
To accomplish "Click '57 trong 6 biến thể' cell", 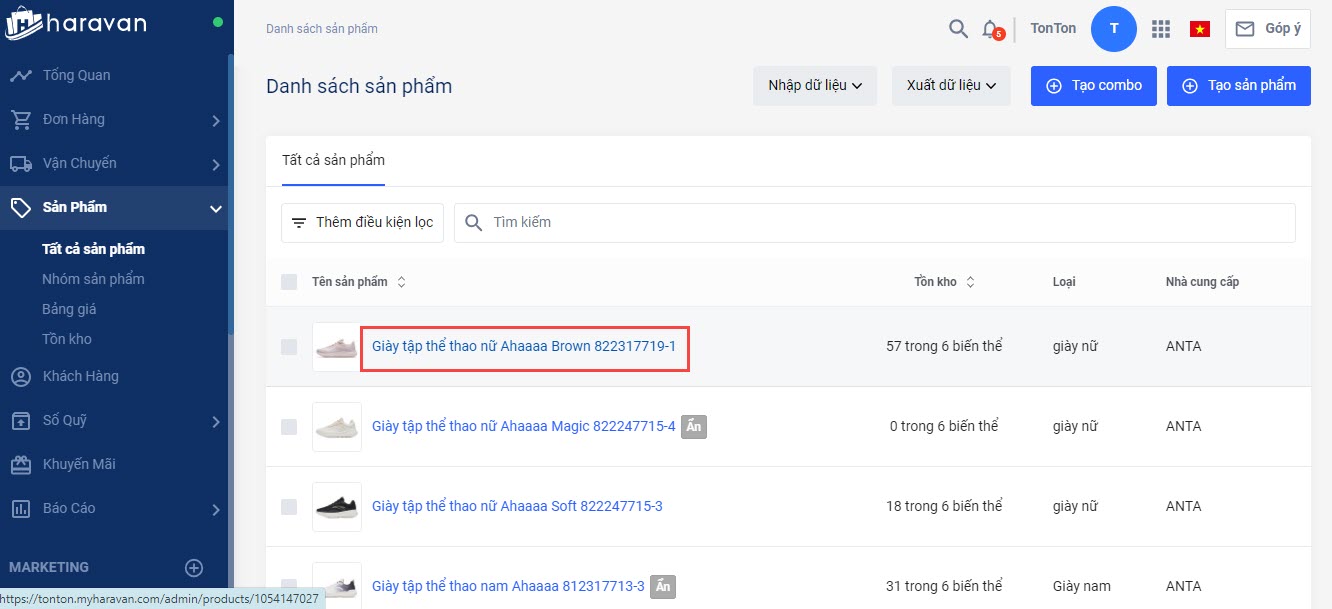I will coord(944,347).
